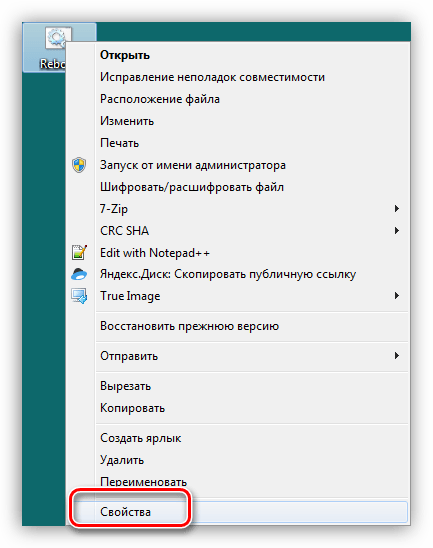Click the Notepad++ icon in the menu

[x=79, y=252]
